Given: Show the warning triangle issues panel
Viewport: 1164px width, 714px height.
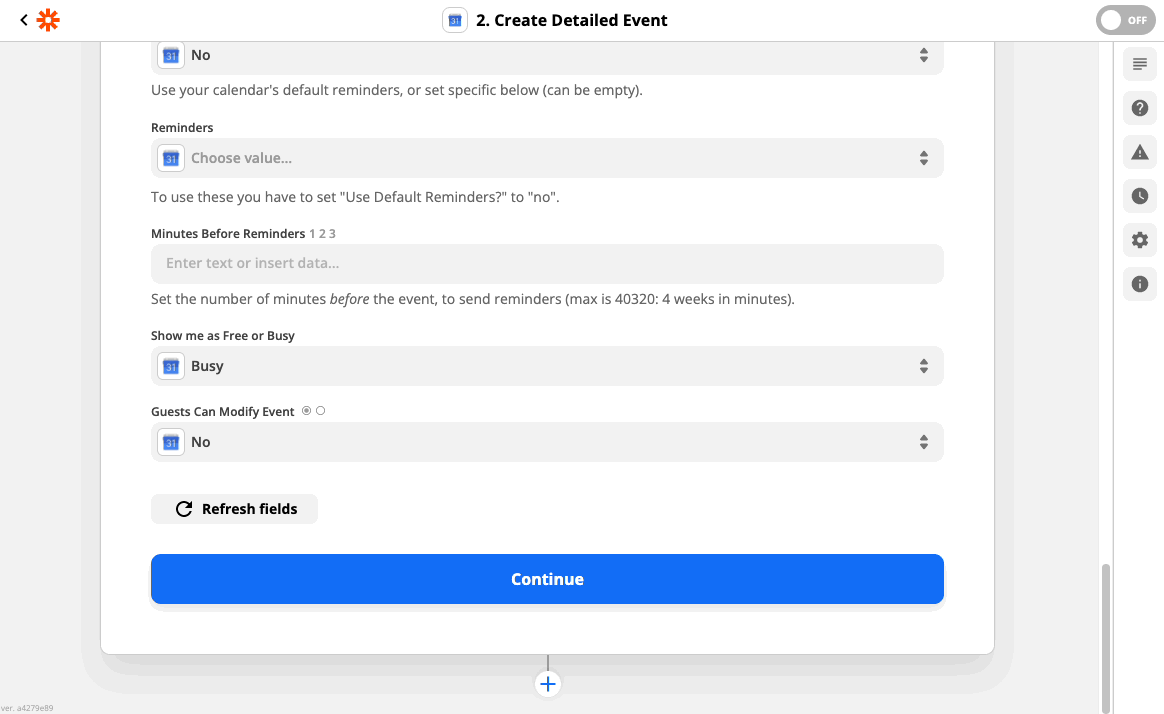Looking at the screenshot, I should click(1139, 152).
